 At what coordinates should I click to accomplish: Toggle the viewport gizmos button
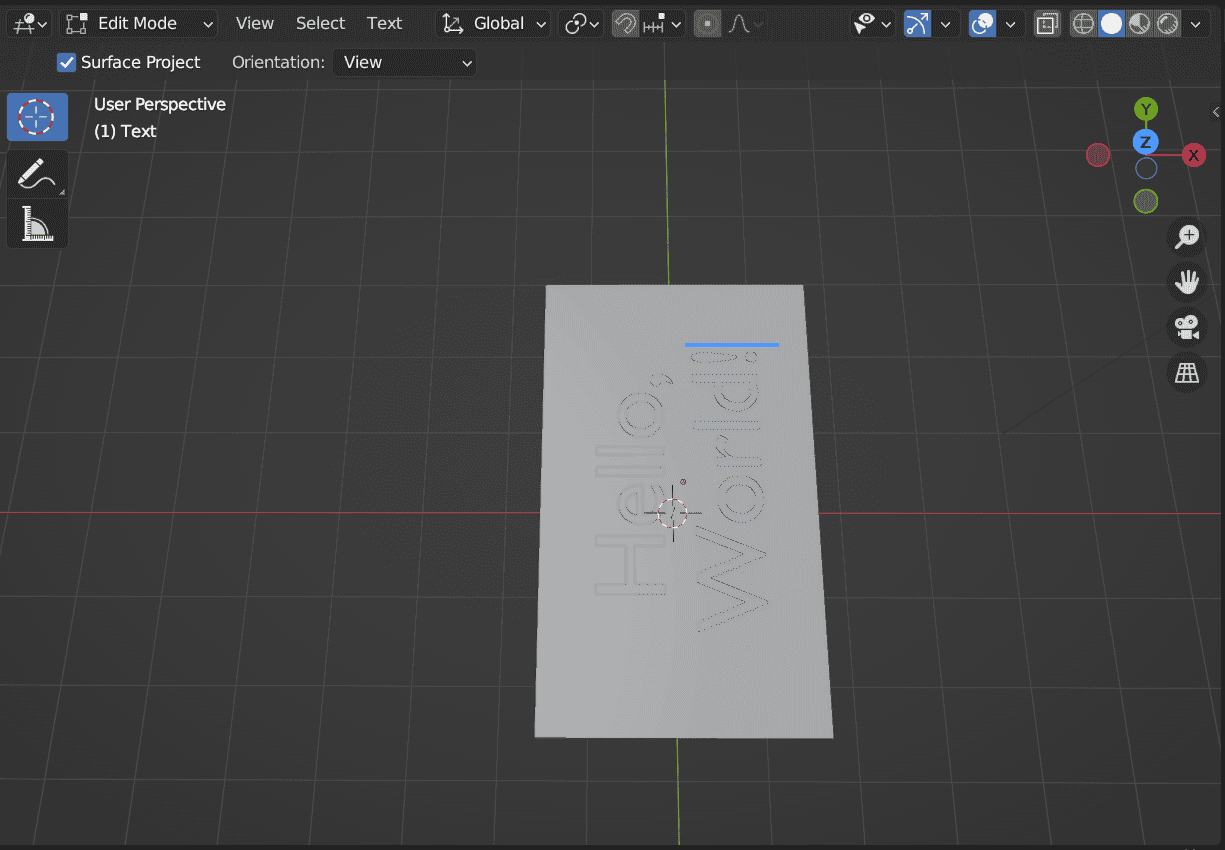pos(917,23)
